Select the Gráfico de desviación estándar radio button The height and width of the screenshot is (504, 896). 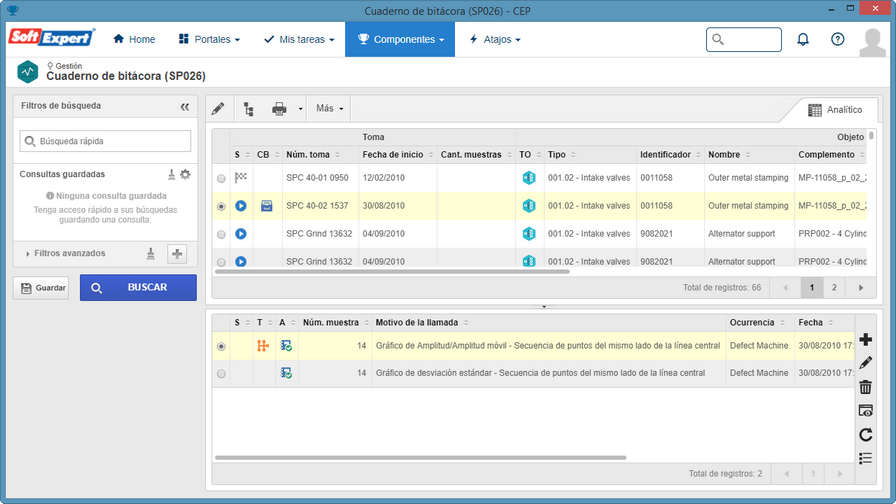[x=221, y=374]
